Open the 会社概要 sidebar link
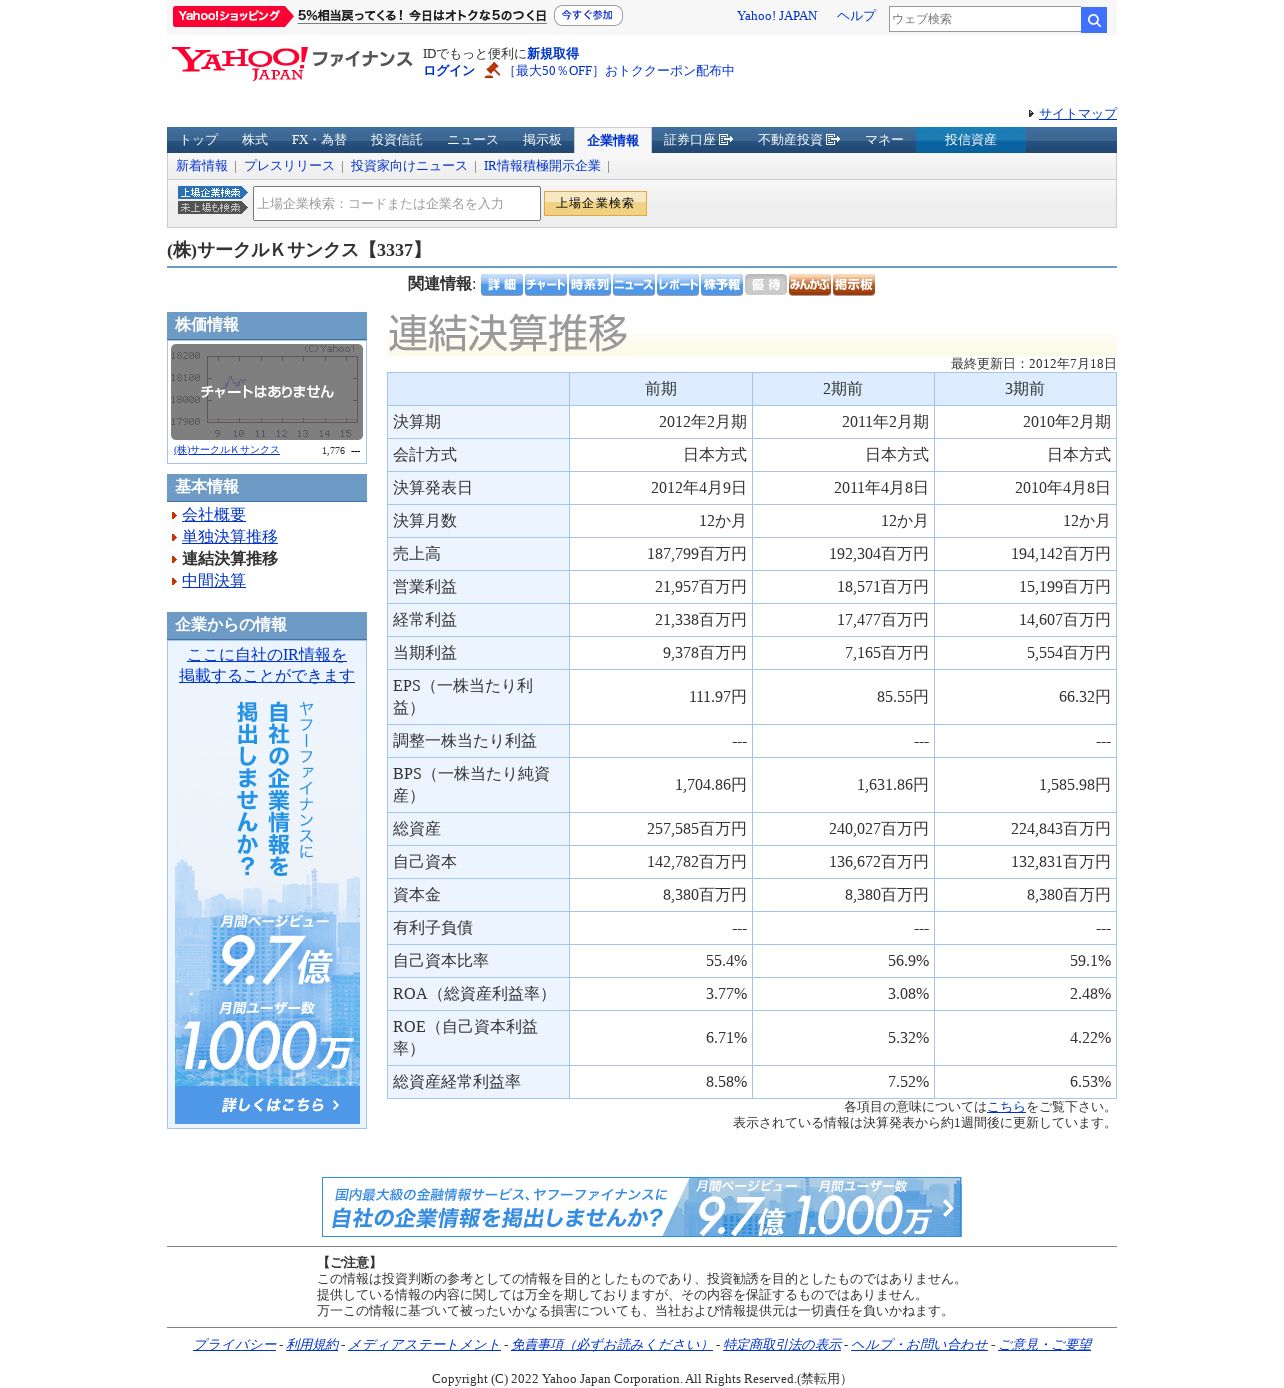Screen dimensions: 1284x1388 click(x=214, y=515)
